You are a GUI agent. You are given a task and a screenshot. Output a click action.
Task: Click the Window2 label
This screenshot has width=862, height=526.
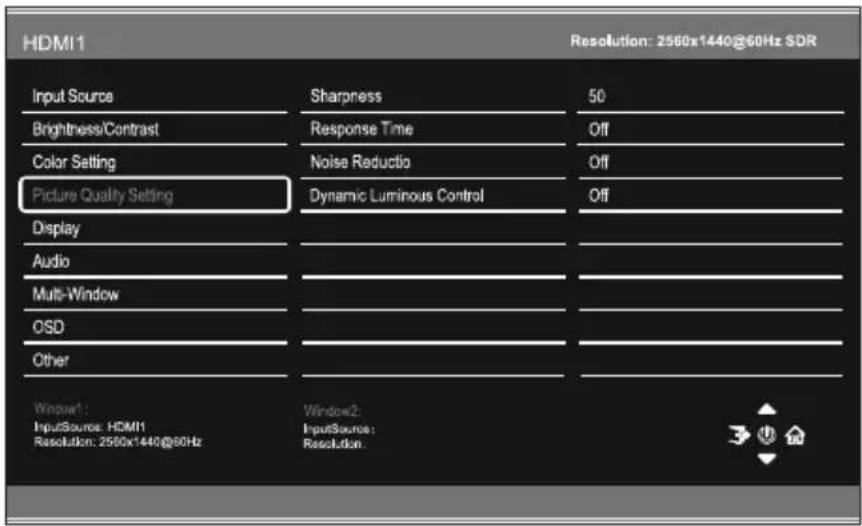click(x=331, y=411)
